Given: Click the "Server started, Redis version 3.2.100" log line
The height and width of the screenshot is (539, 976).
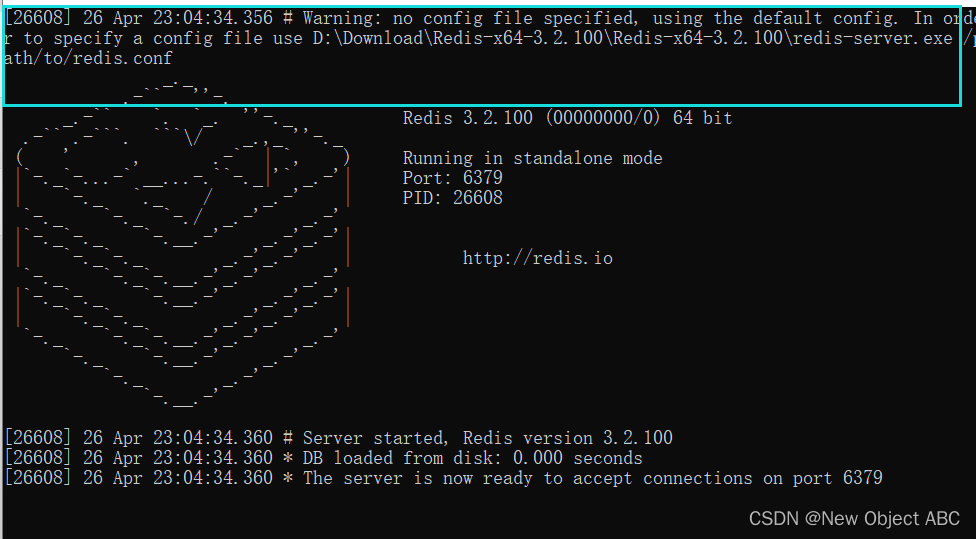Looking at the screenshot, I should tap(339, 438).
